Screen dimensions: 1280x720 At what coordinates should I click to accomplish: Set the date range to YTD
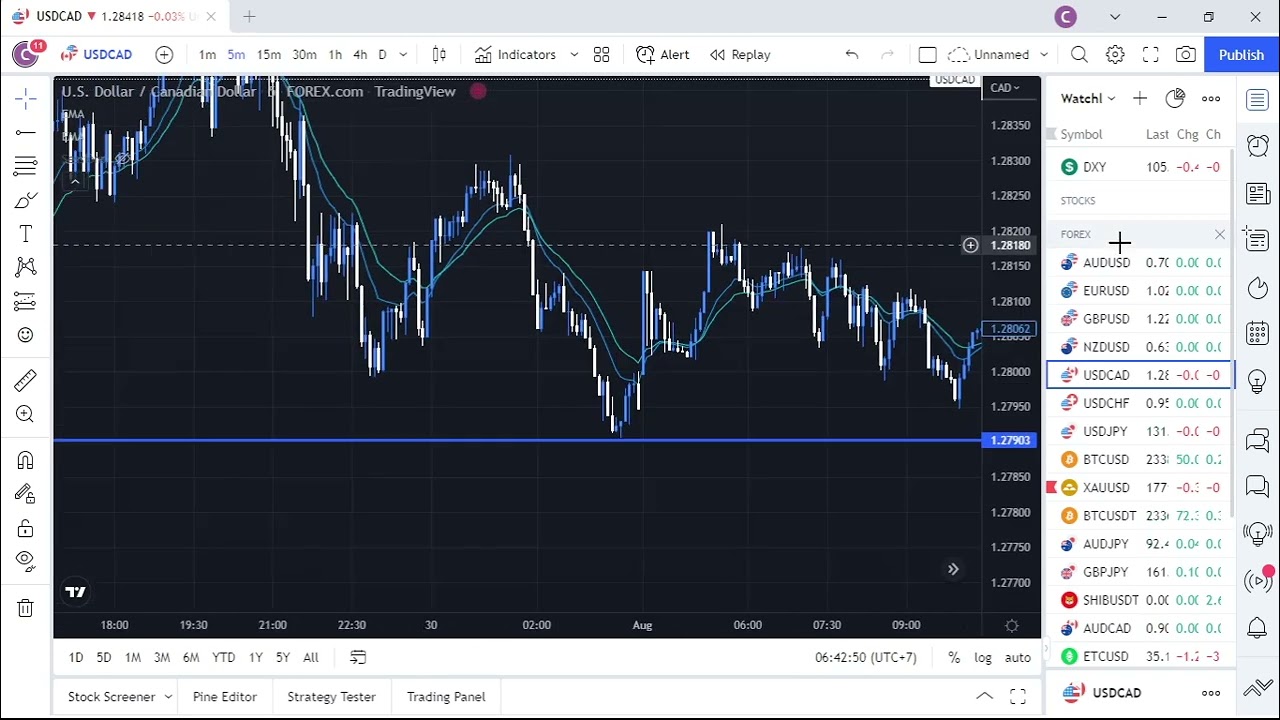(223, 657)
